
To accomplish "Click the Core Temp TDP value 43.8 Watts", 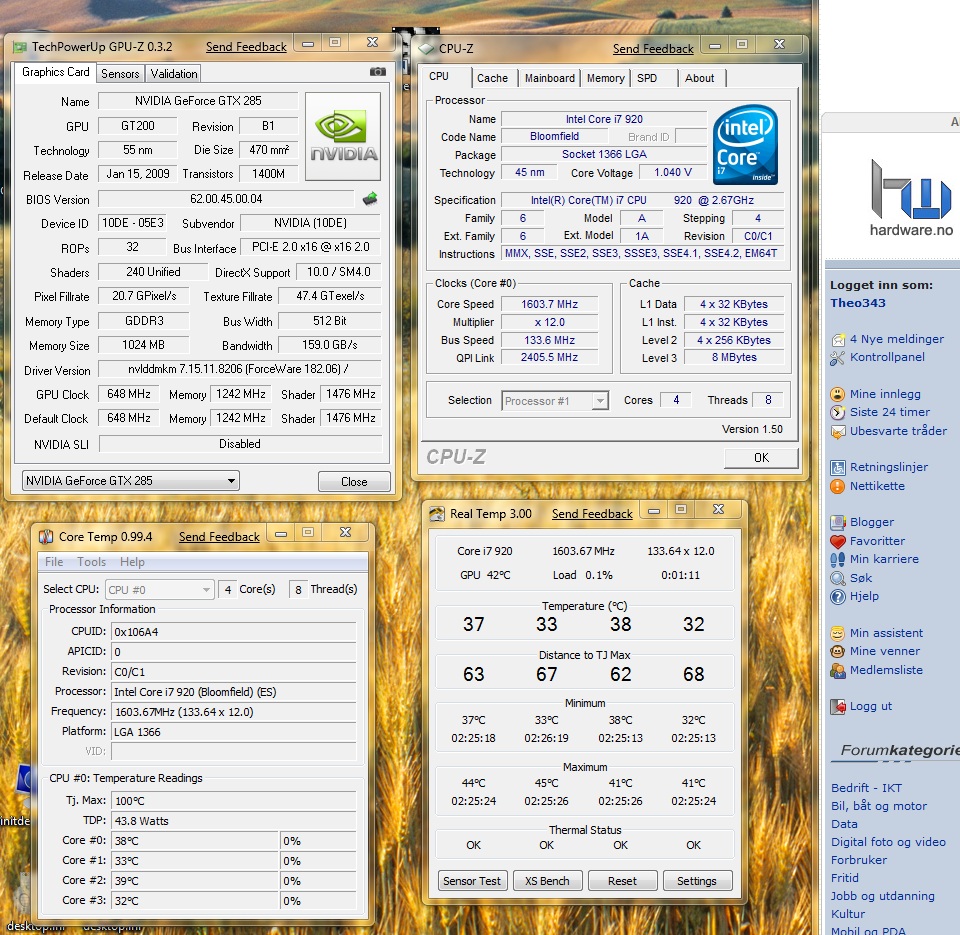I will pos(234,820).
